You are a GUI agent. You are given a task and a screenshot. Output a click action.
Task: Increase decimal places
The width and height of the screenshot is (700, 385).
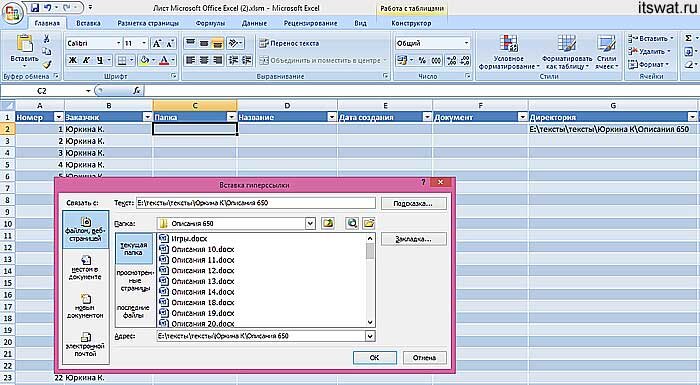point(451,60)
